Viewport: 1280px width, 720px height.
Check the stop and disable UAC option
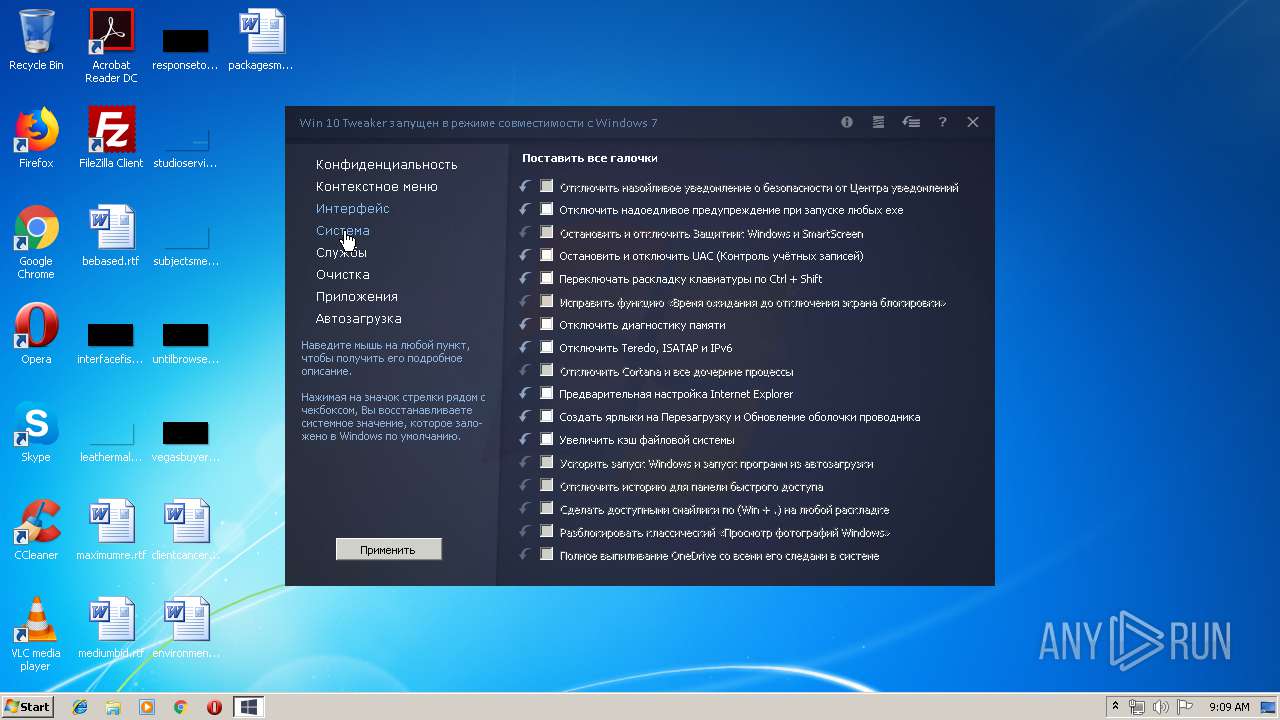pos(547,255)
